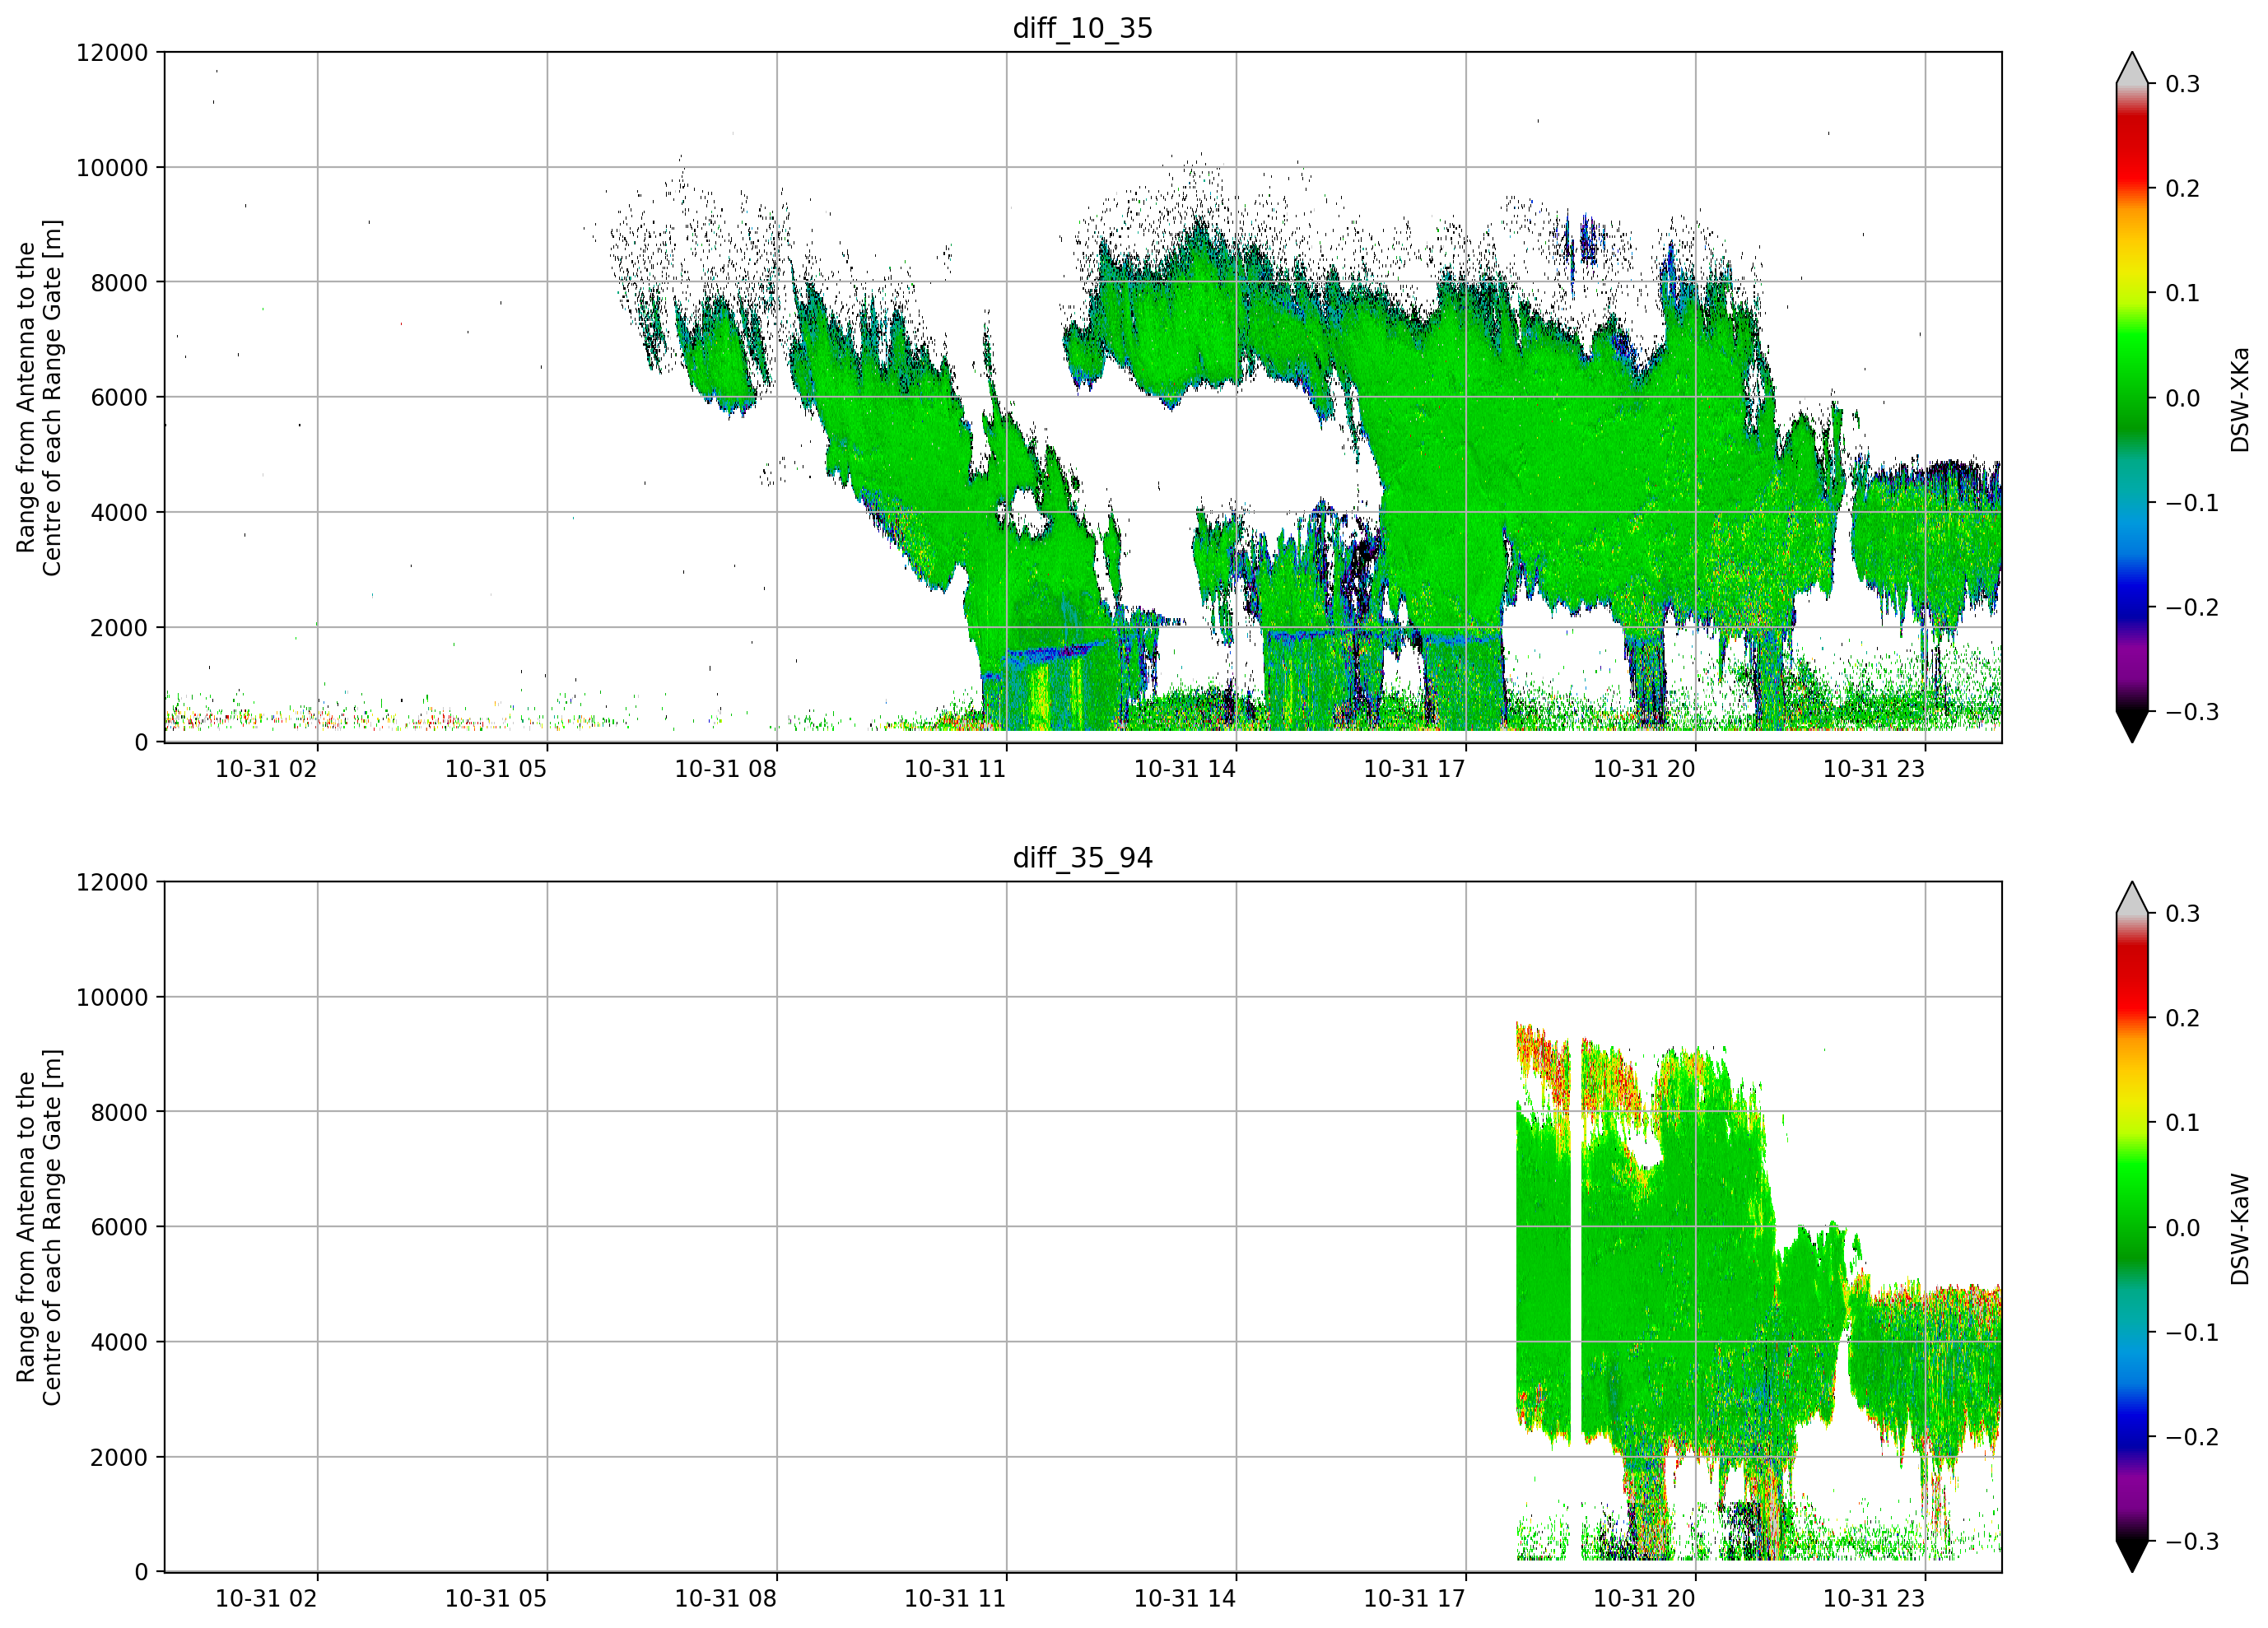The image size is (2268, 1628).
Task: Click the 2000 y-tick on diff_35_94 plot
Action: (119, 1458)
